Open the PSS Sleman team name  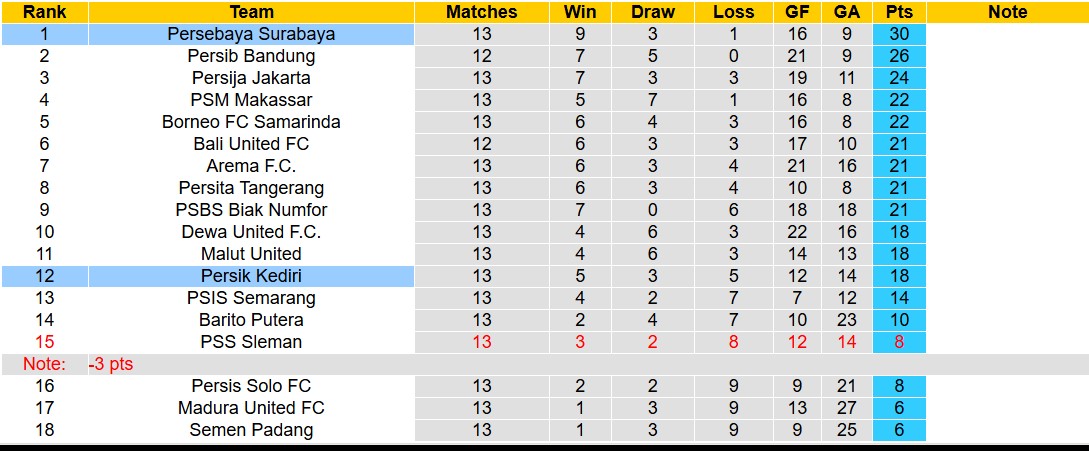251,342
